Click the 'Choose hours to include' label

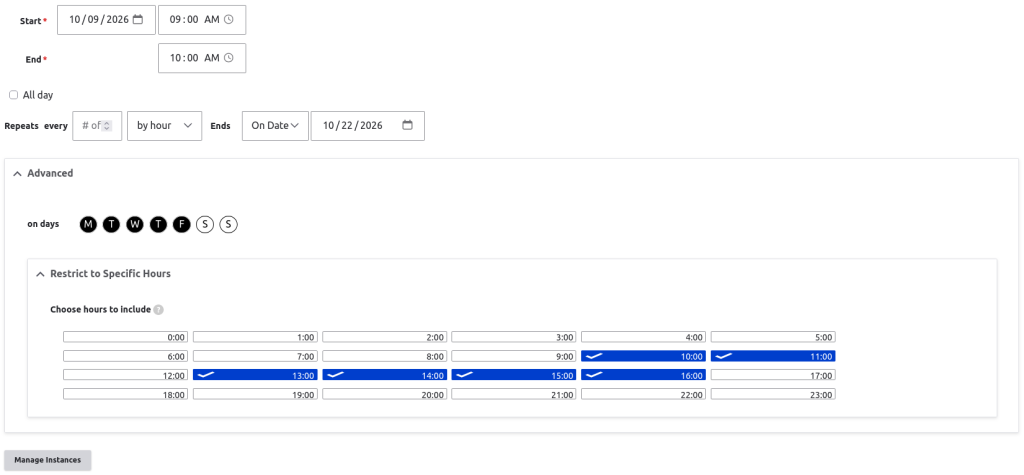coord(101,310)
